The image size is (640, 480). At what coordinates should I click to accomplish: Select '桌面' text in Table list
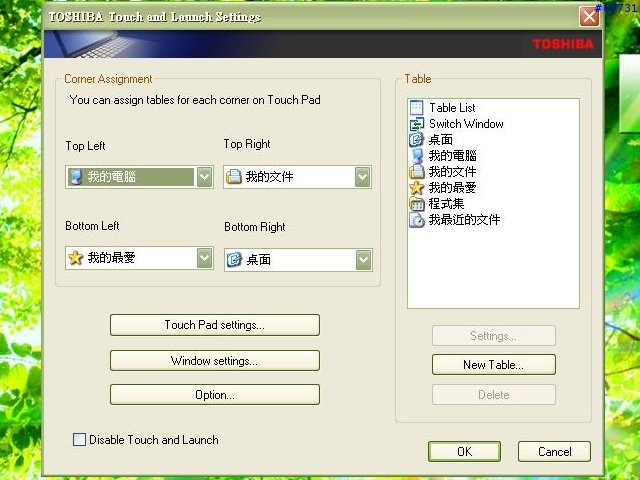pyautogui.click(x=441, y=140)
